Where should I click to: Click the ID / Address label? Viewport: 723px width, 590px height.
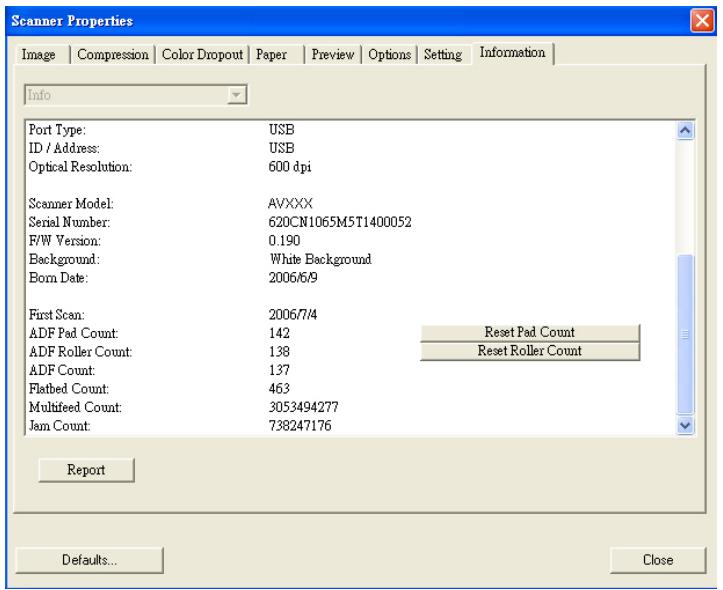(64, 148)
